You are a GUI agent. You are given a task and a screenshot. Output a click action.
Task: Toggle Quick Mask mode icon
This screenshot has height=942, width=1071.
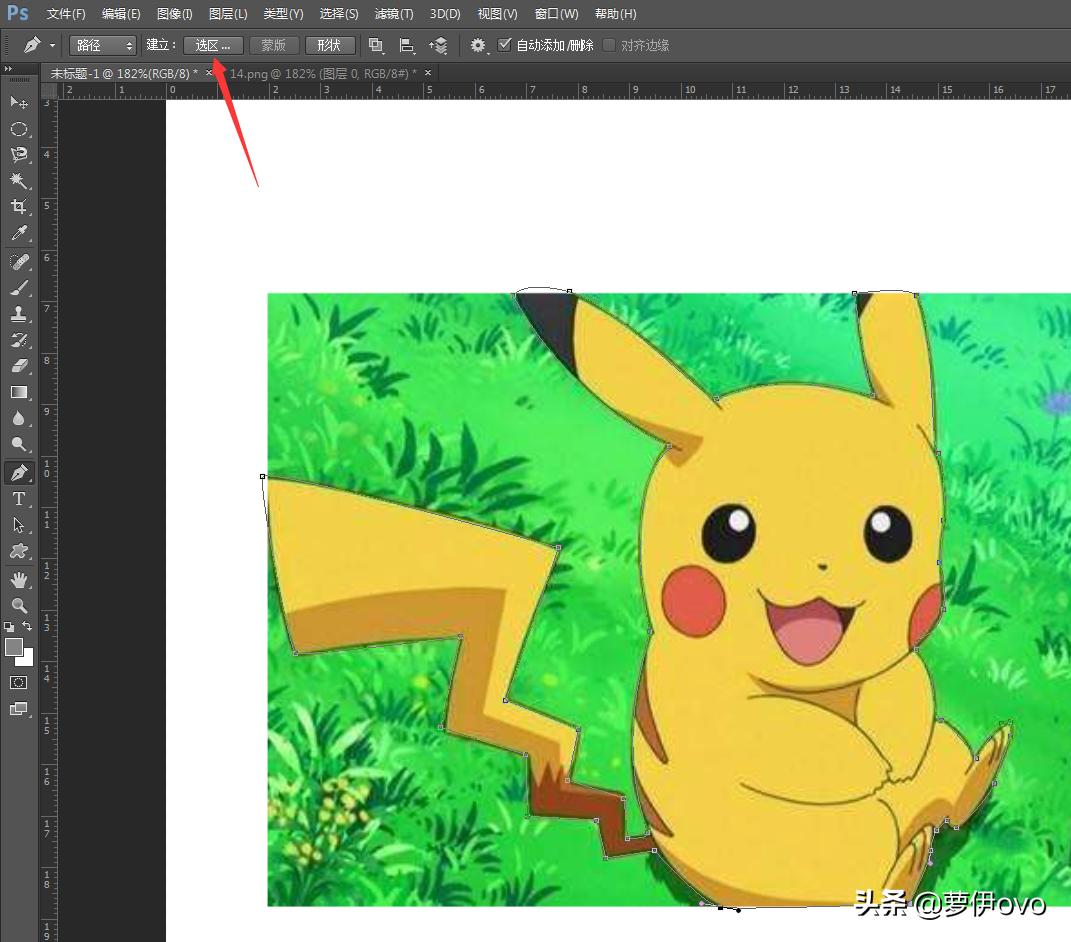(x=18, y=682)
